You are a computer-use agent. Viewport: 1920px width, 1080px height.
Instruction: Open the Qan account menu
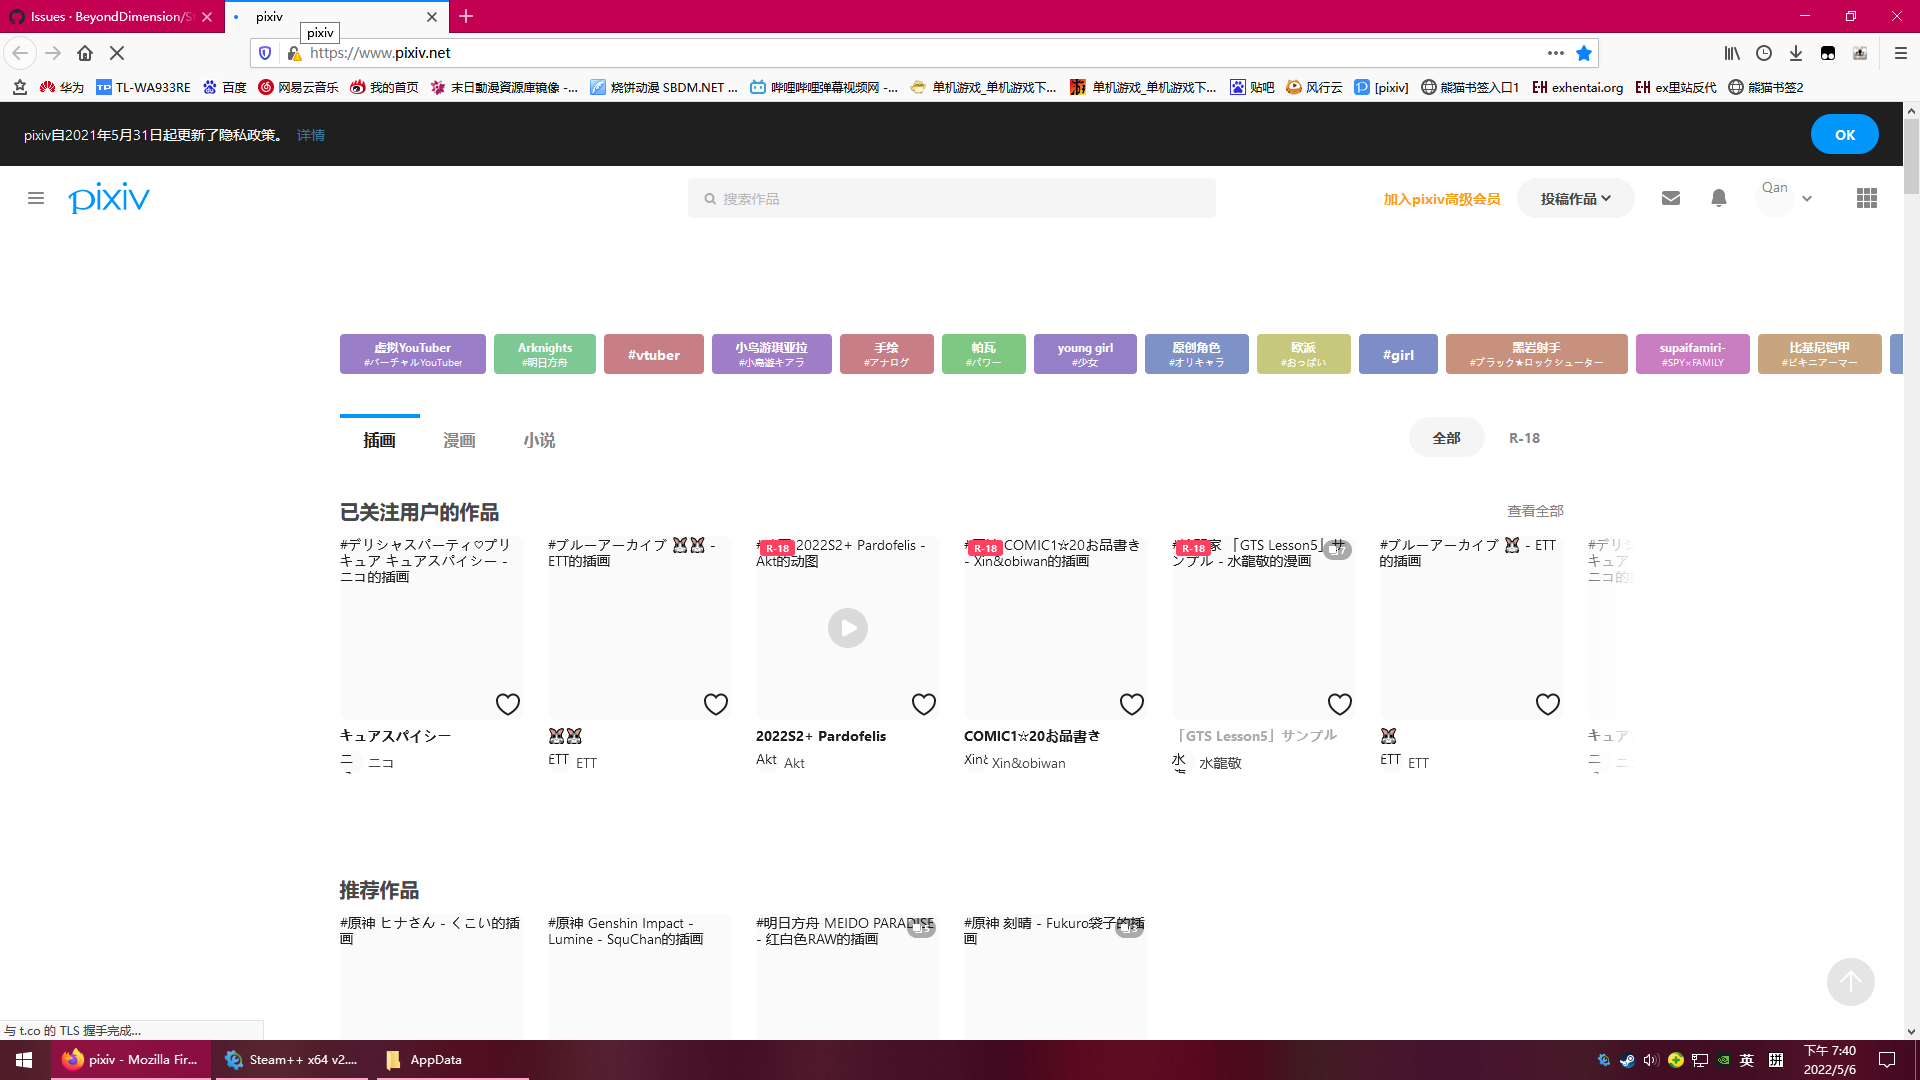click(x=1784, y=198)
